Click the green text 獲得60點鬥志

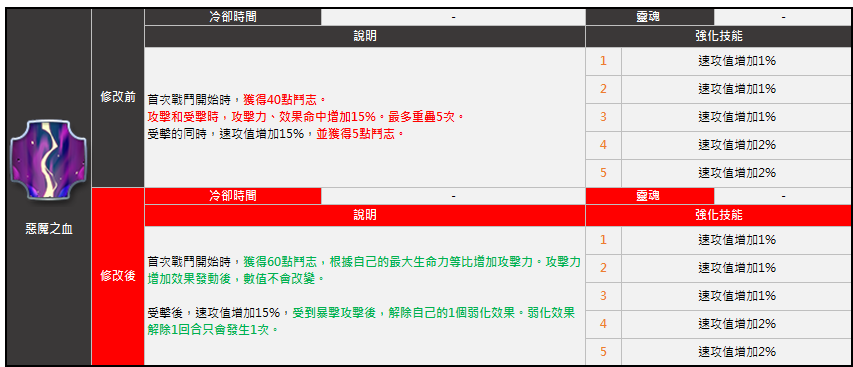284,262
